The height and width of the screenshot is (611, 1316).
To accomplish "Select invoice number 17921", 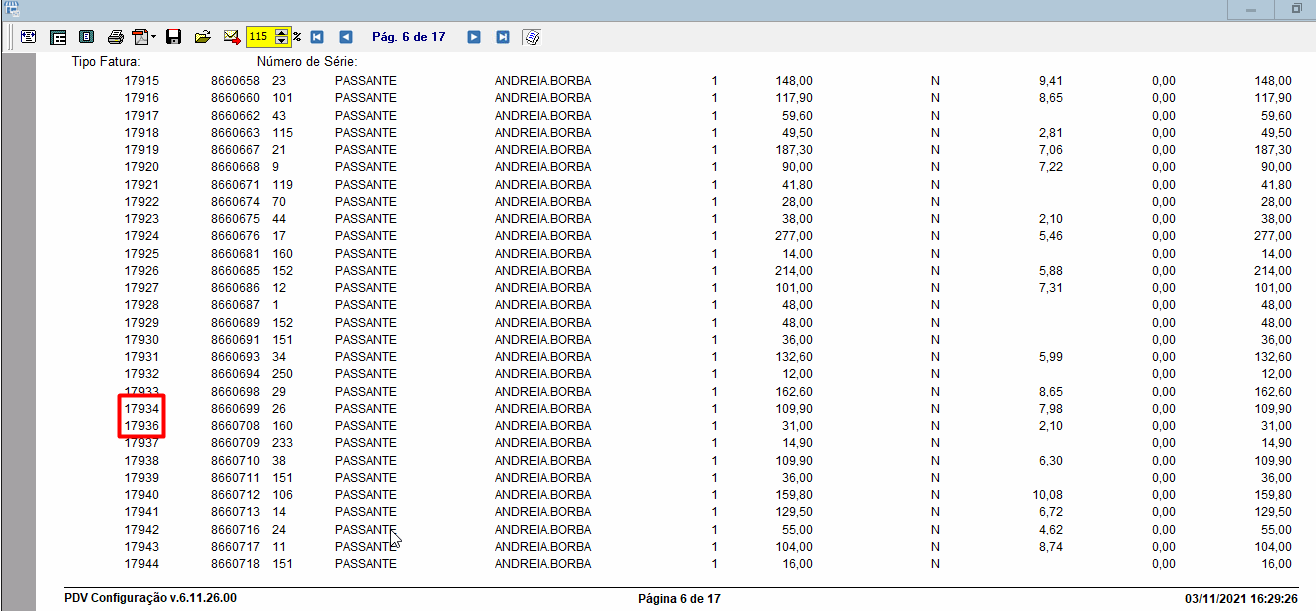I will click(x=142, y=184).
